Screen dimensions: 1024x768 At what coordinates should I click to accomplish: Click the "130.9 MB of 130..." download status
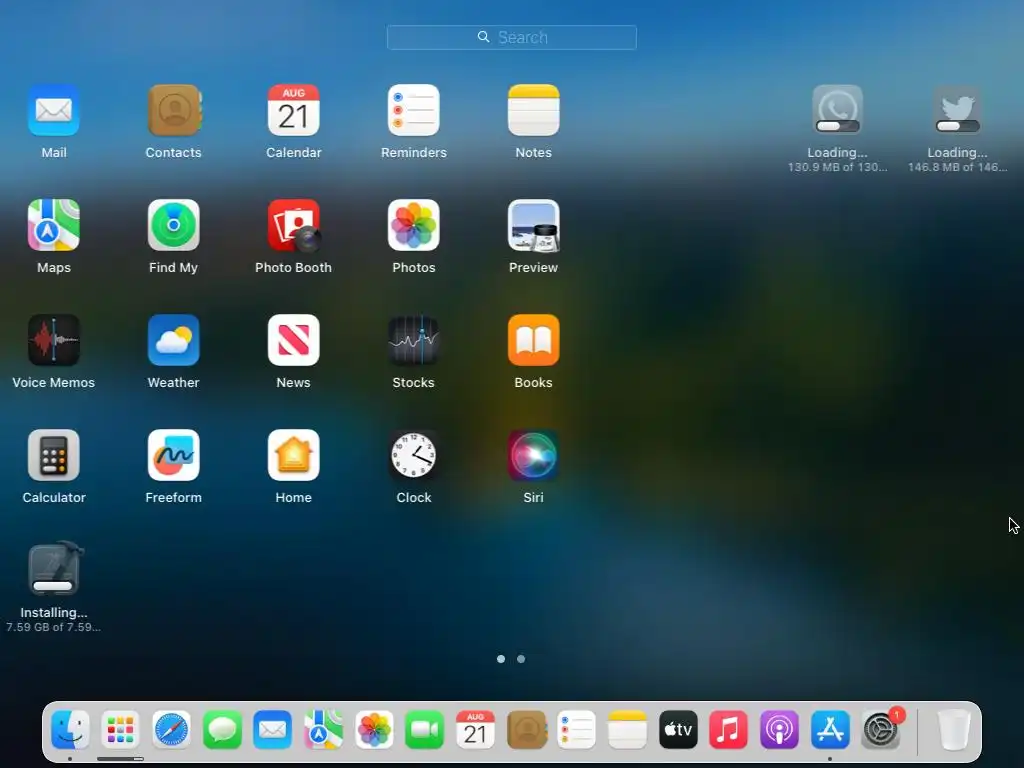coord(837,167)
